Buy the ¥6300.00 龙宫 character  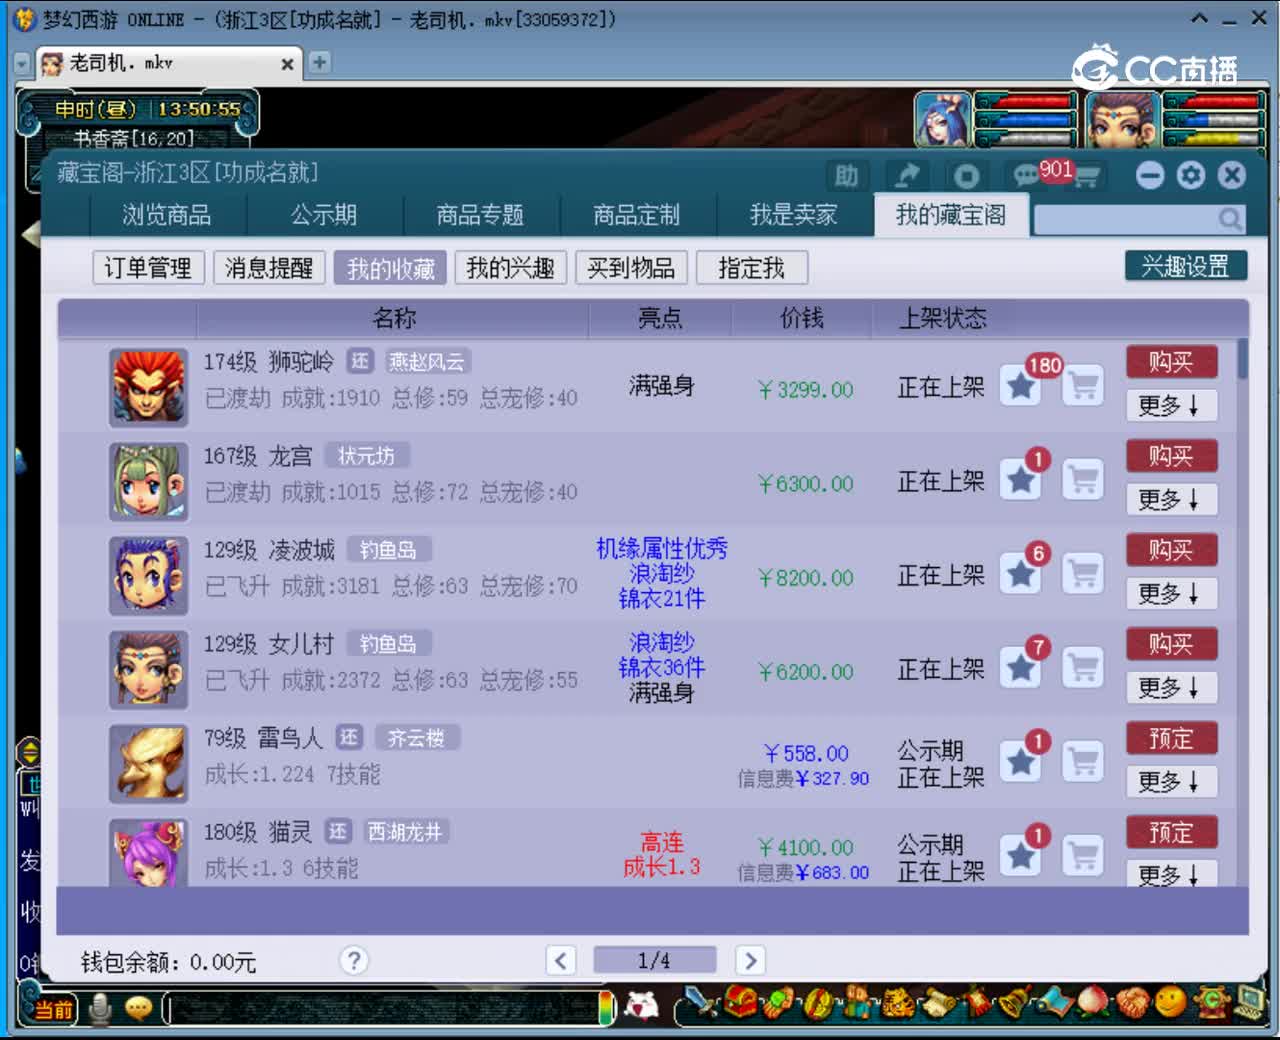1171,456
